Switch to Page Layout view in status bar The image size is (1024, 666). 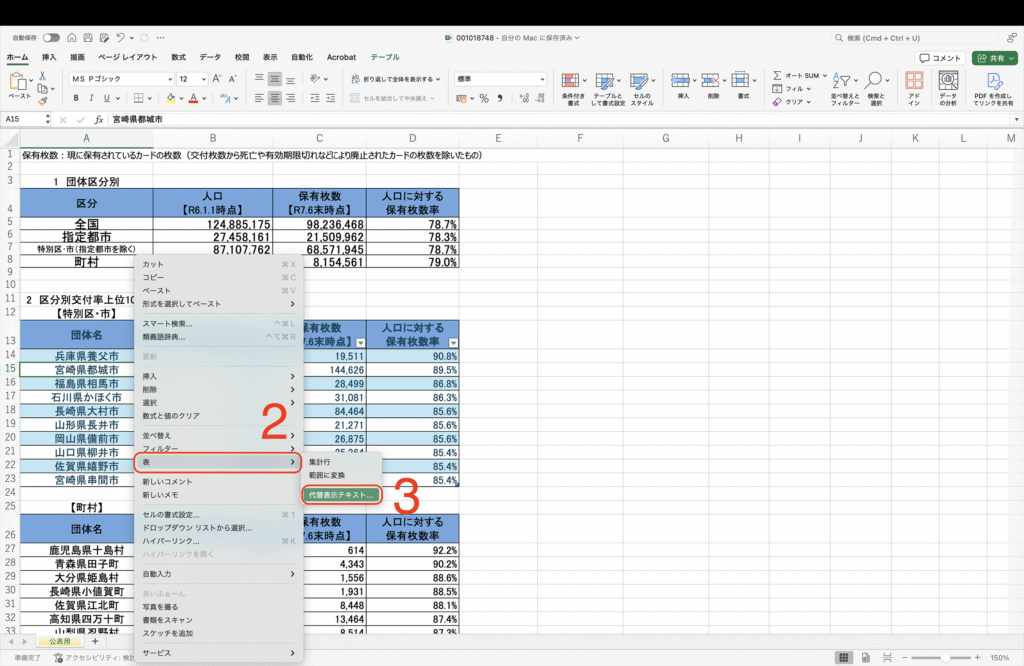point(865,658)
